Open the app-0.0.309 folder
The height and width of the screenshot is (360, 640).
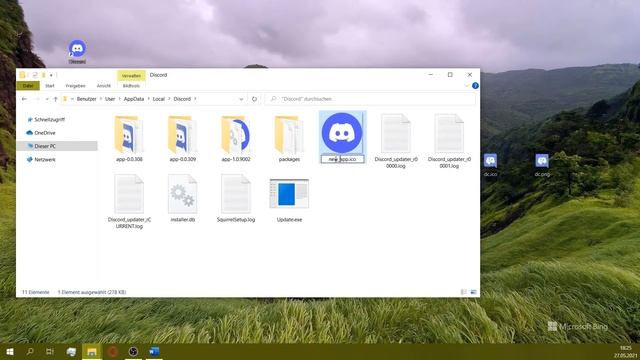(182, 138)
